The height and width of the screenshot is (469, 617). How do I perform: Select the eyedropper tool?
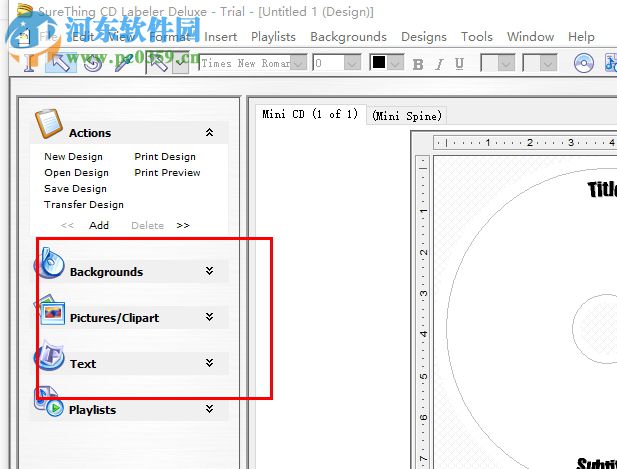(124, 63)
